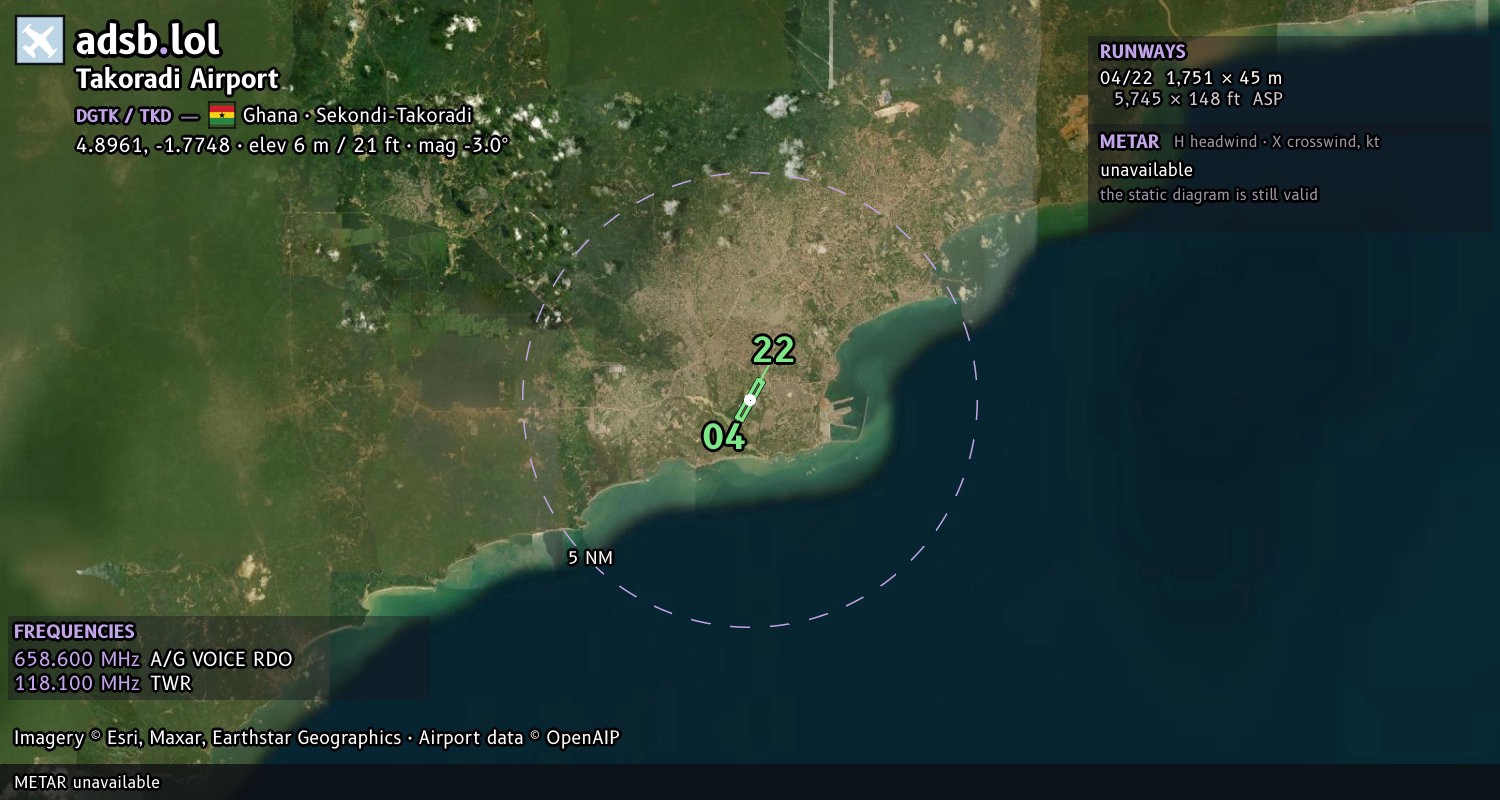Click the white airport center dot
The width and height of the screenshot is (1500, 800).
point(750,399)
